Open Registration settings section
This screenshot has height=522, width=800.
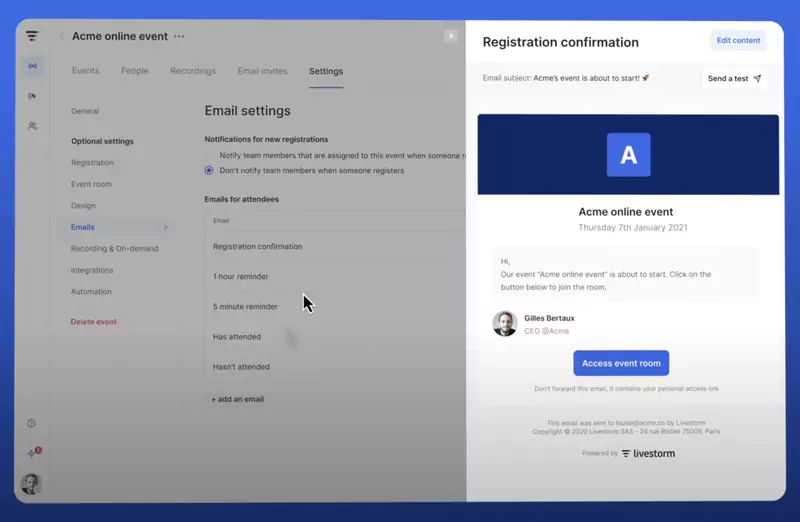point(92,162)
